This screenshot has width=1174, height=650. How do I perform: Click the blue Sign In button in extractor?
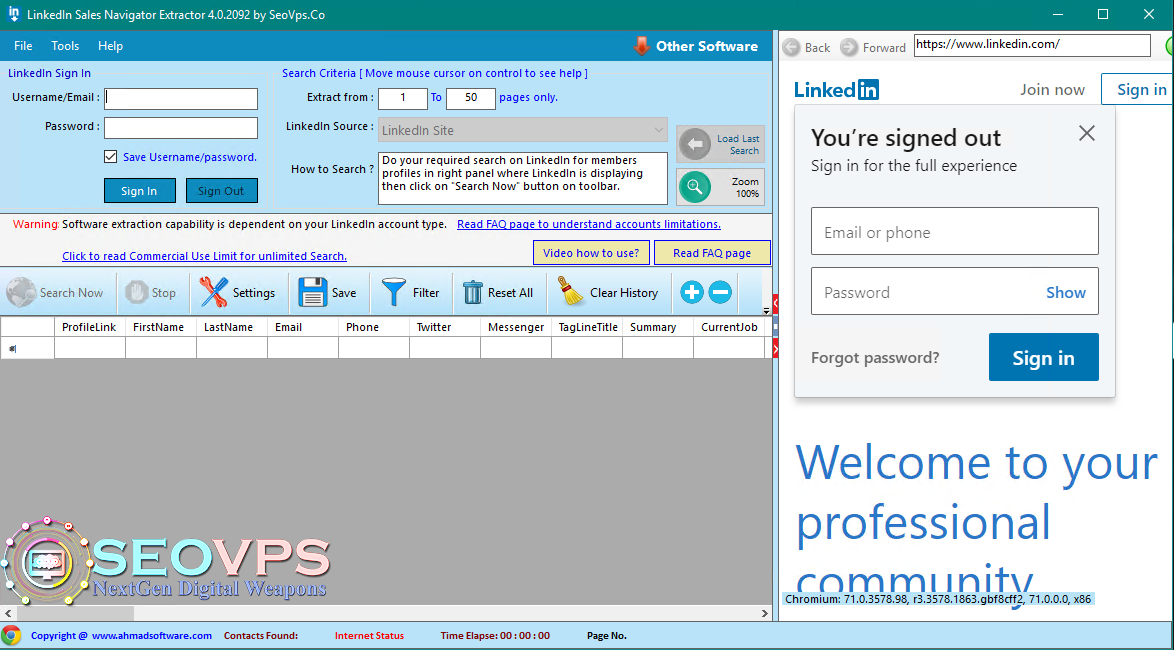(x=139, y=190)
